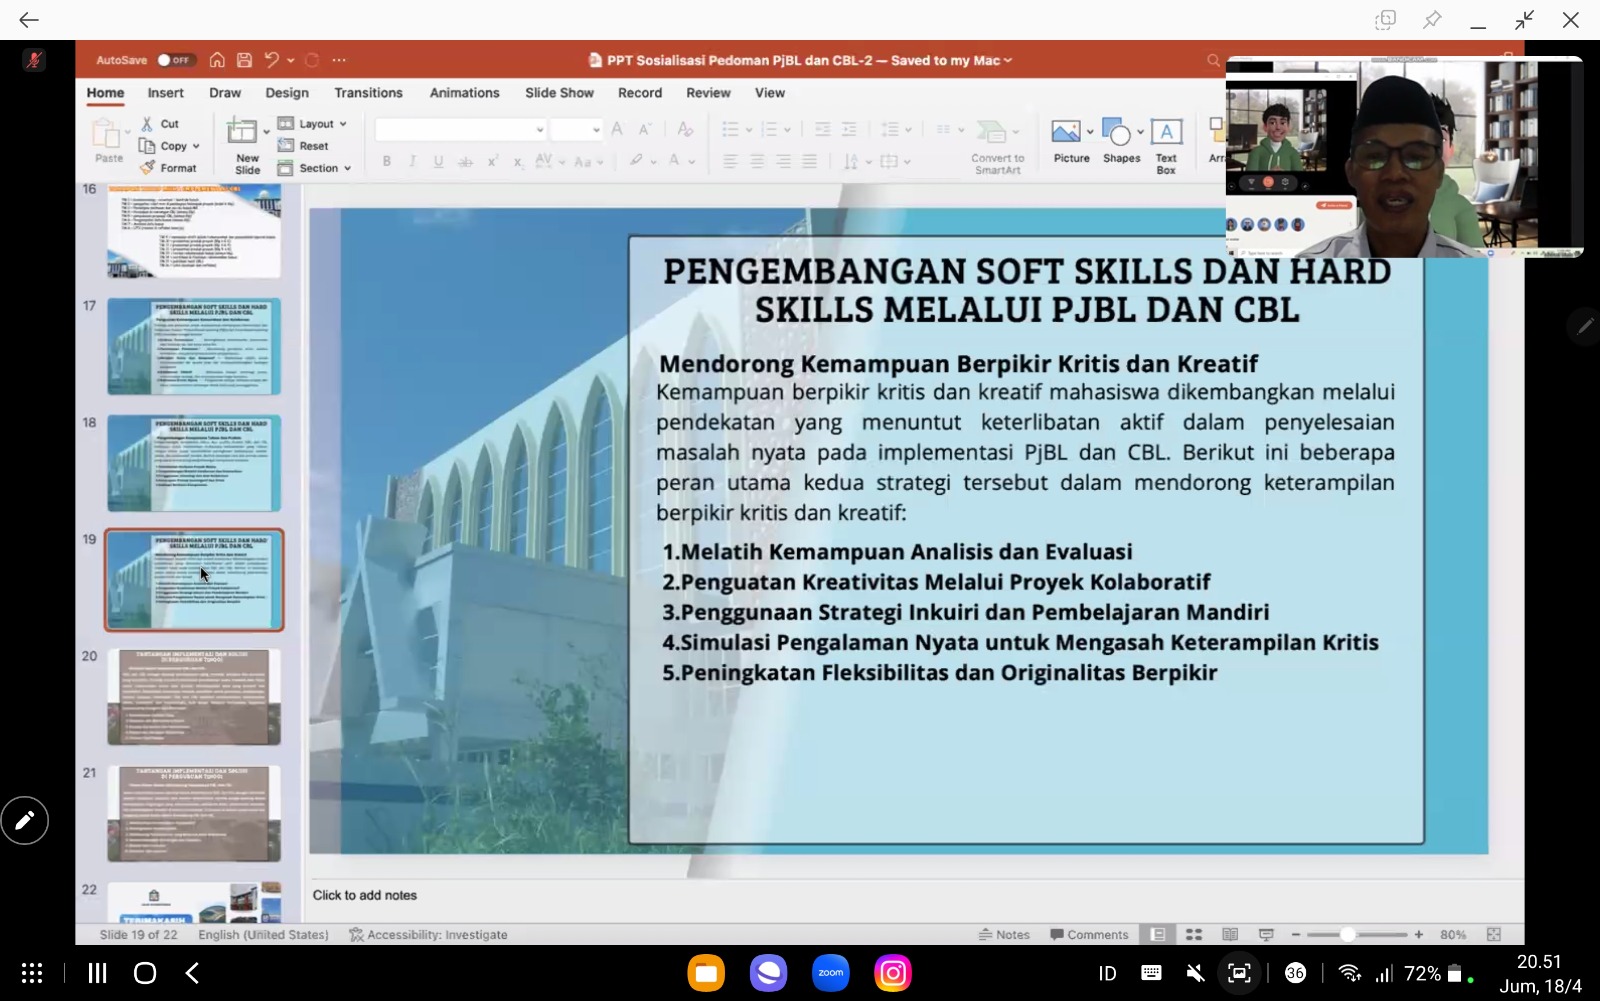The height and width of the screenshot is (1001, 1600).
Task: Open the New Slide dropdown arrow
Action: [266, 131]
